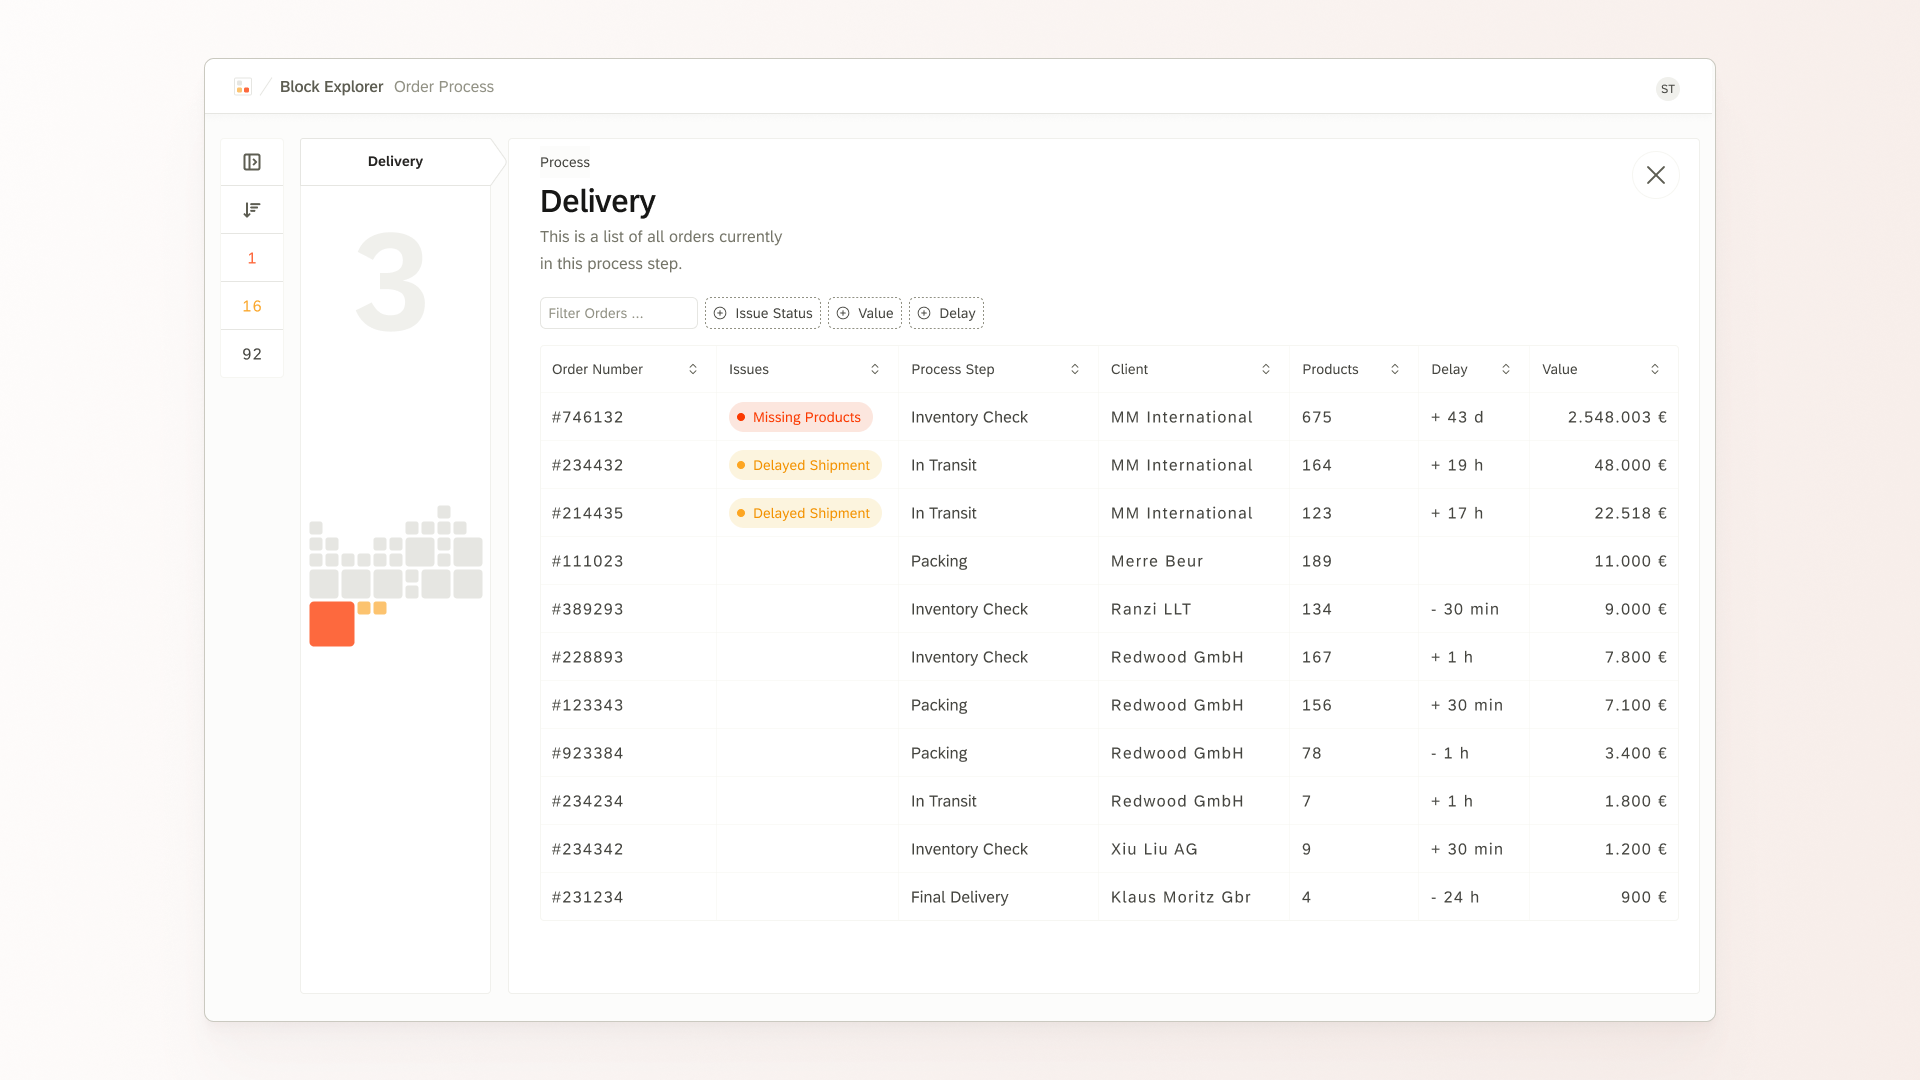Image resolution: width=1920 pixels, height=1080 pixels.
Task: Open the Block Explorer breadcrumb link
Action: pos(331,87)
